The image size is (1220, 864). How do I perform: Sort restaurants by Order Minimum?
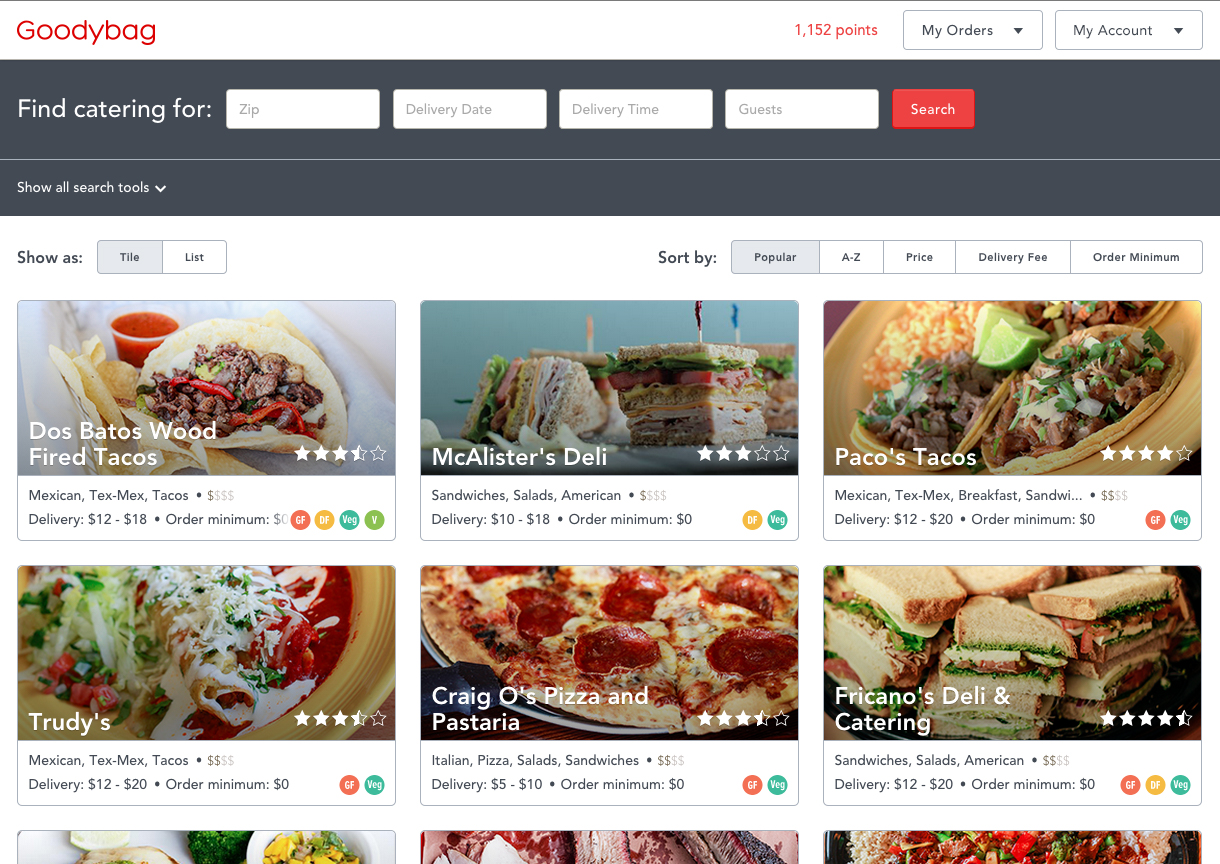[x=1136, y=257]
